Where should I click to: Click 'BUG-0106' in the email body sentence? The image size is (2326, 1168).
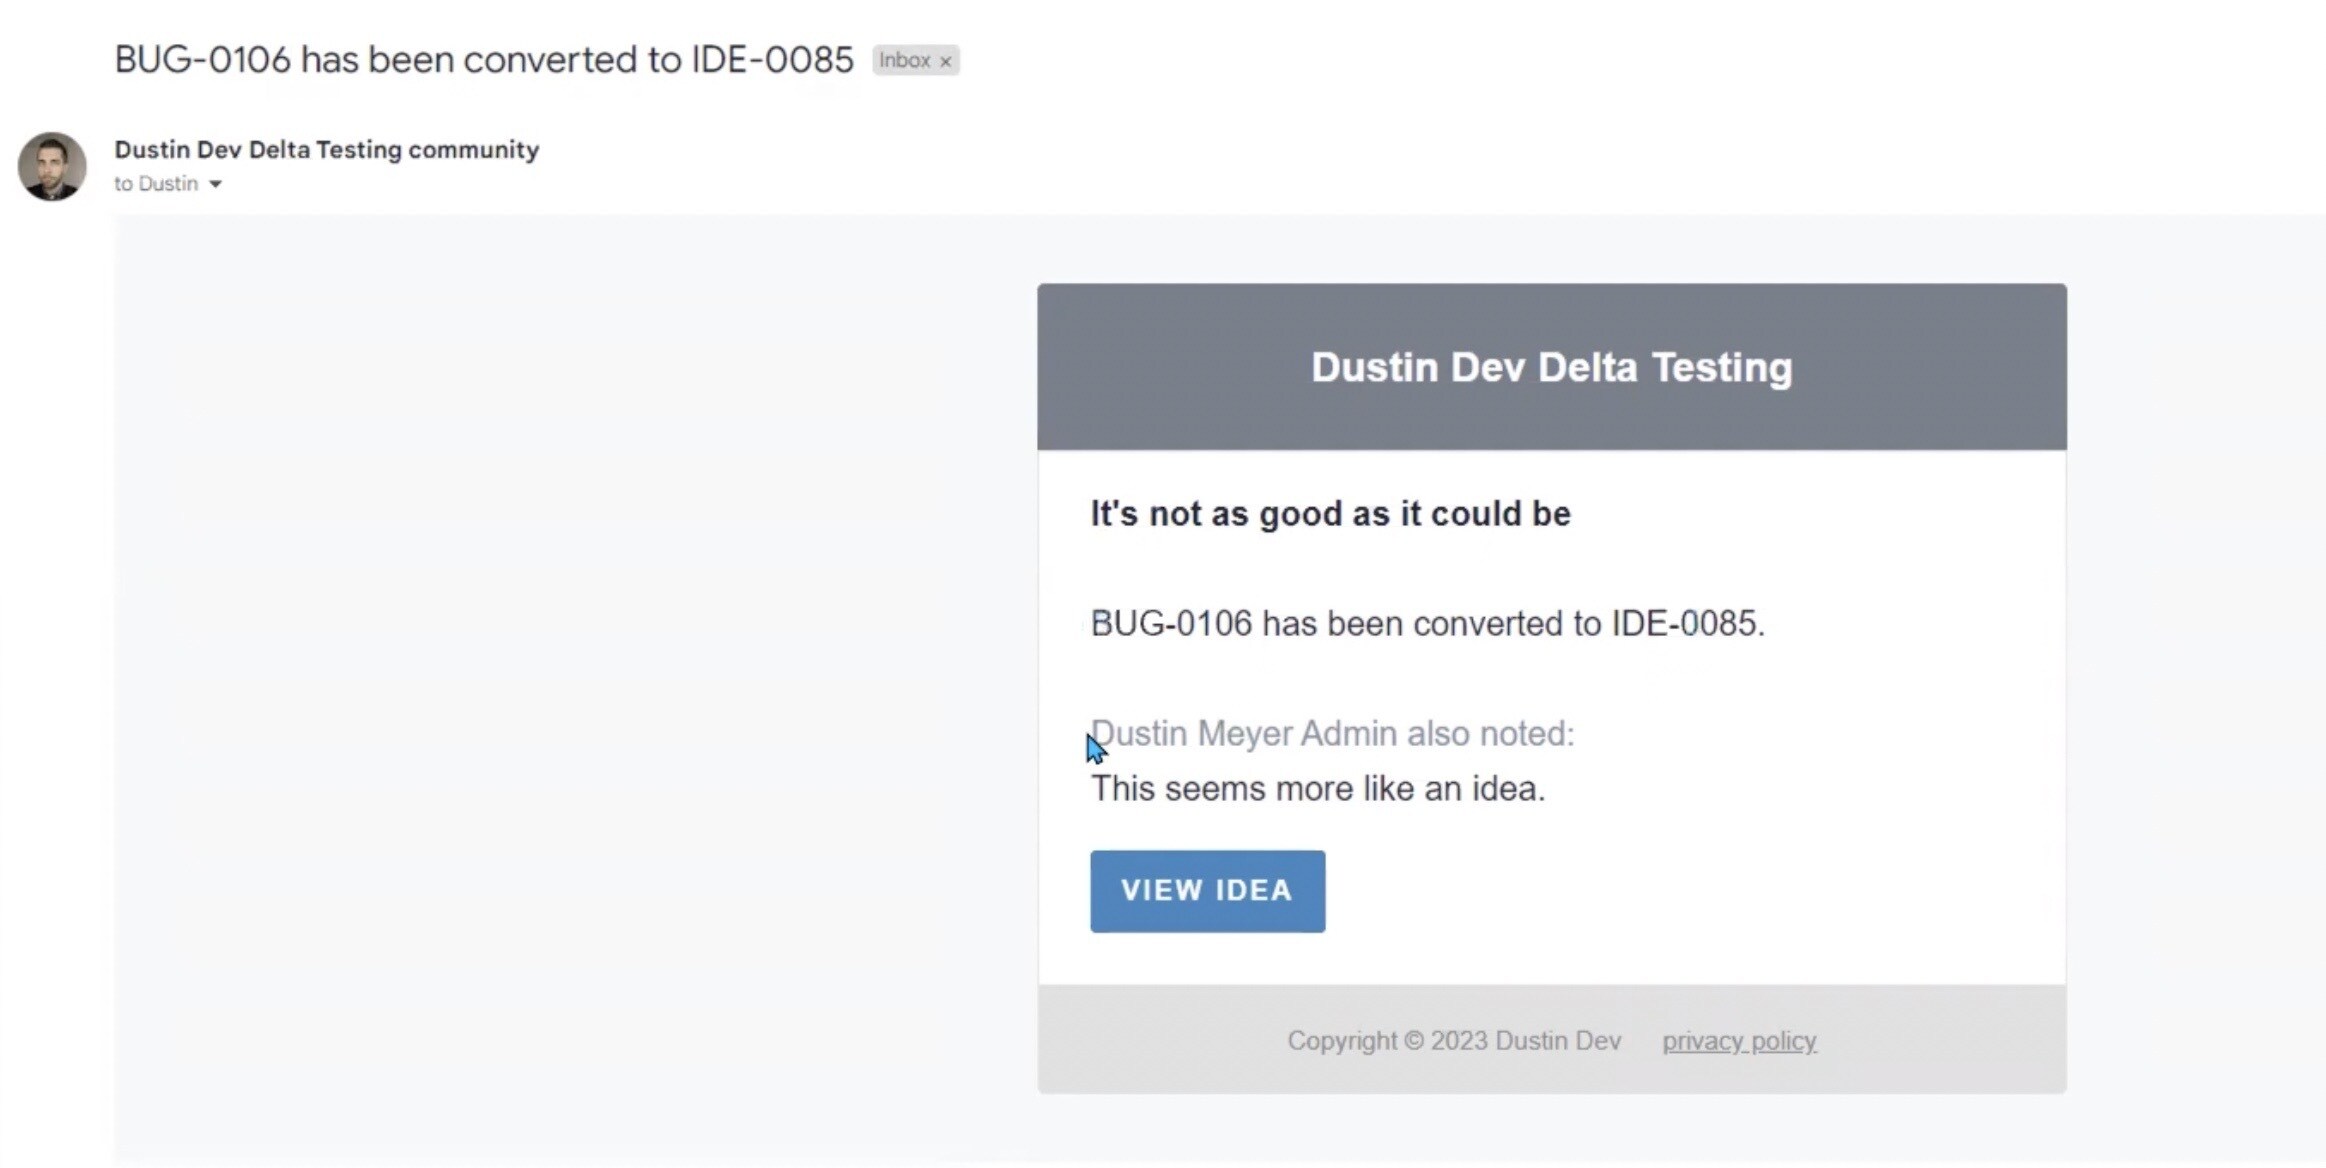point(1171,624)
